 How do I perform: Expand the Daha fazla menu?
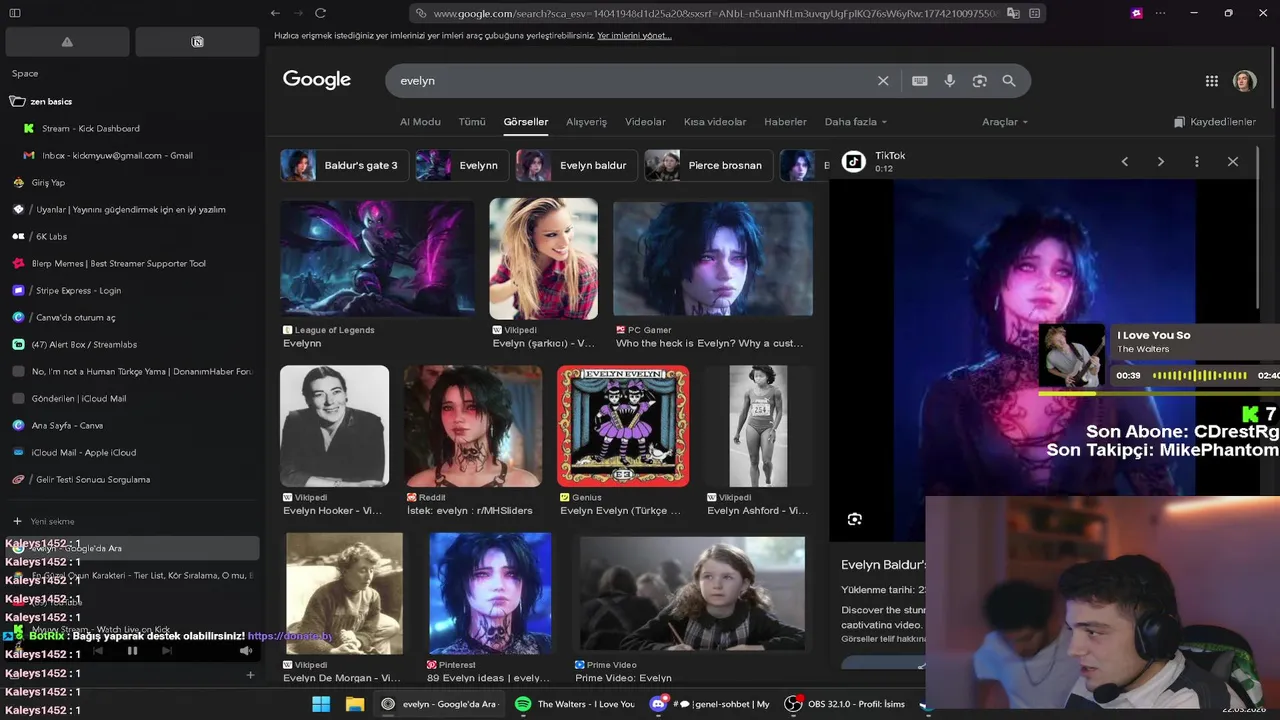click(856, 122)
